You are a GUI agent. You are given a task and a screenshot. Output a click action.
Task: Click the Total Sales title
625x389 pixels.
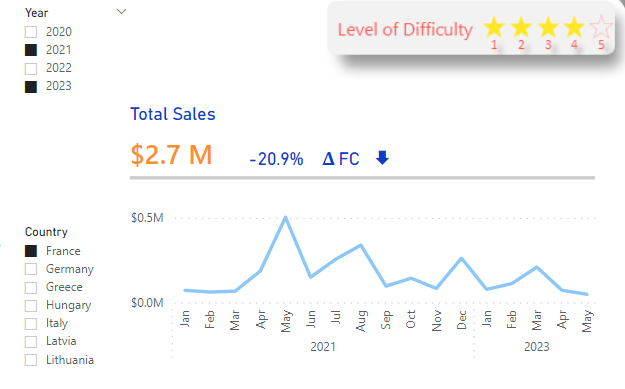coord(173,114)
